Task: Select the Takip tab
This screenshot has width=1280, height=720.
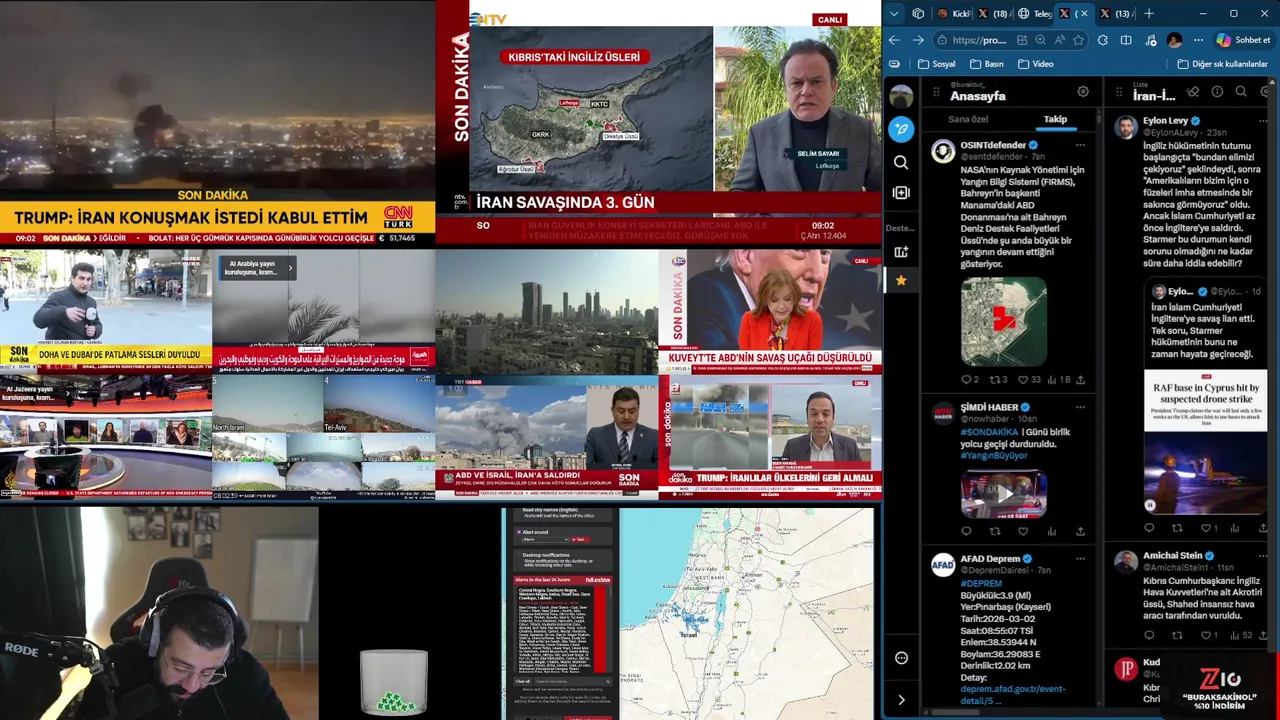Action: coord(1055,119)
